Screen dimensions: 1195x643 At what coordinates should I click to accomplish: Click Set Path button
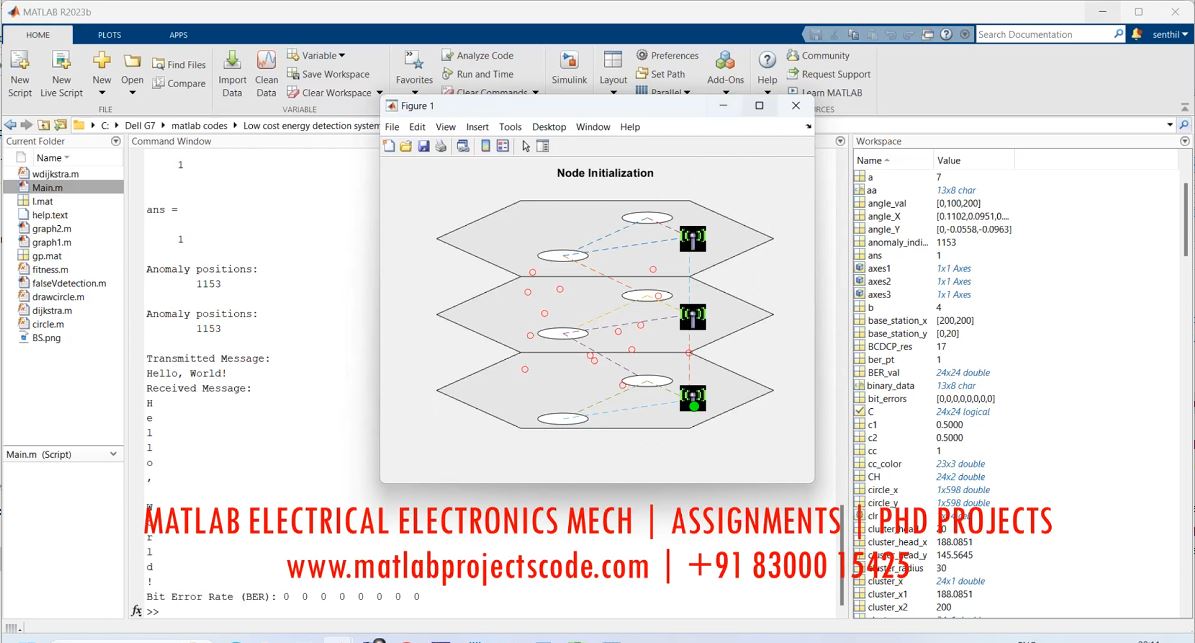pos(660,74)
